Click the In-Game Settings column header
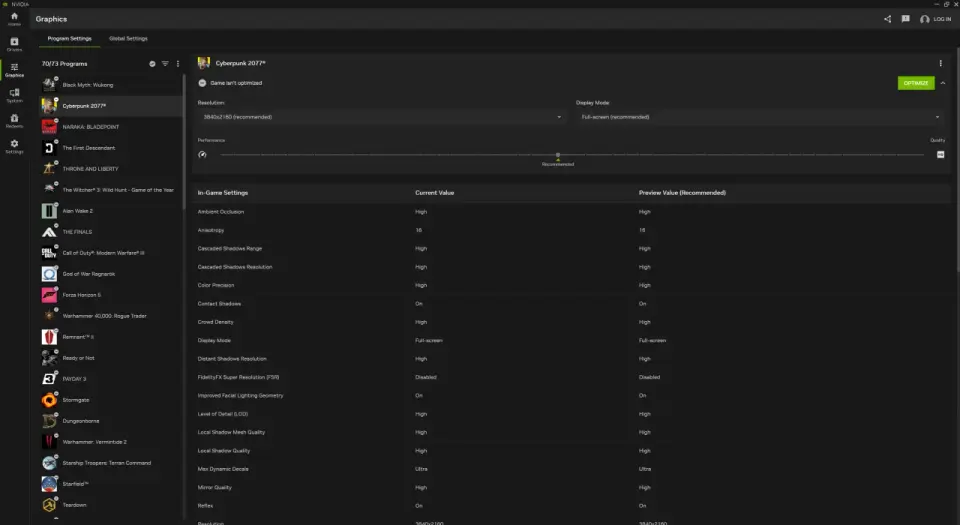Viewport: 960px width, 525px height. 223,193
